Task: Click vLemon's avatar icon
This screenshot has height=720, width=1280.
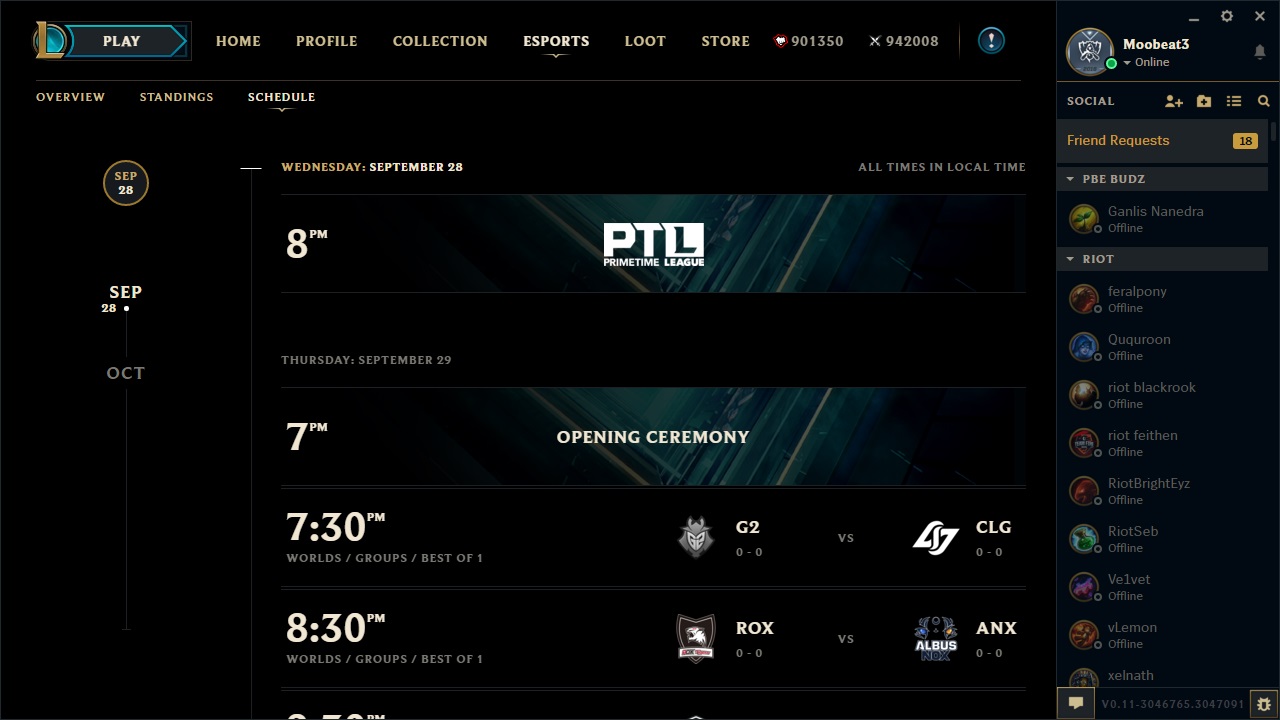Action: pyautogui.click(x=1083, y=635)
